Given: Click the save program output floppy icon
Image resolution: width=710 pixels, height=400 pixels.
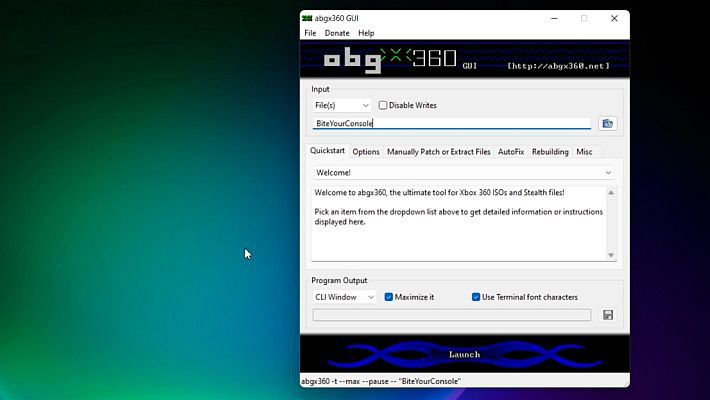Looking at the screenshot, I should tap(608, 315).
